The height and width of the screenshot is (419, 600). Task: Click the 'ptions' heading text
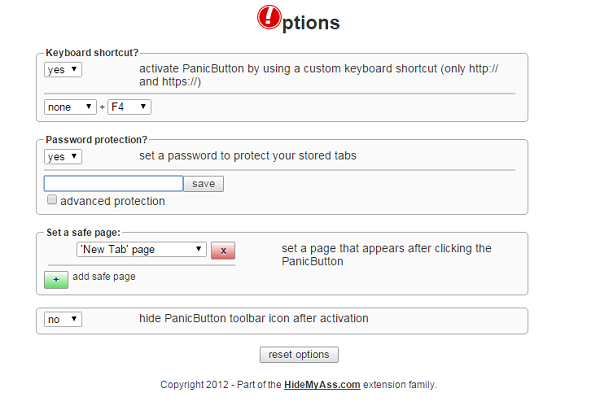click(312, 22)
